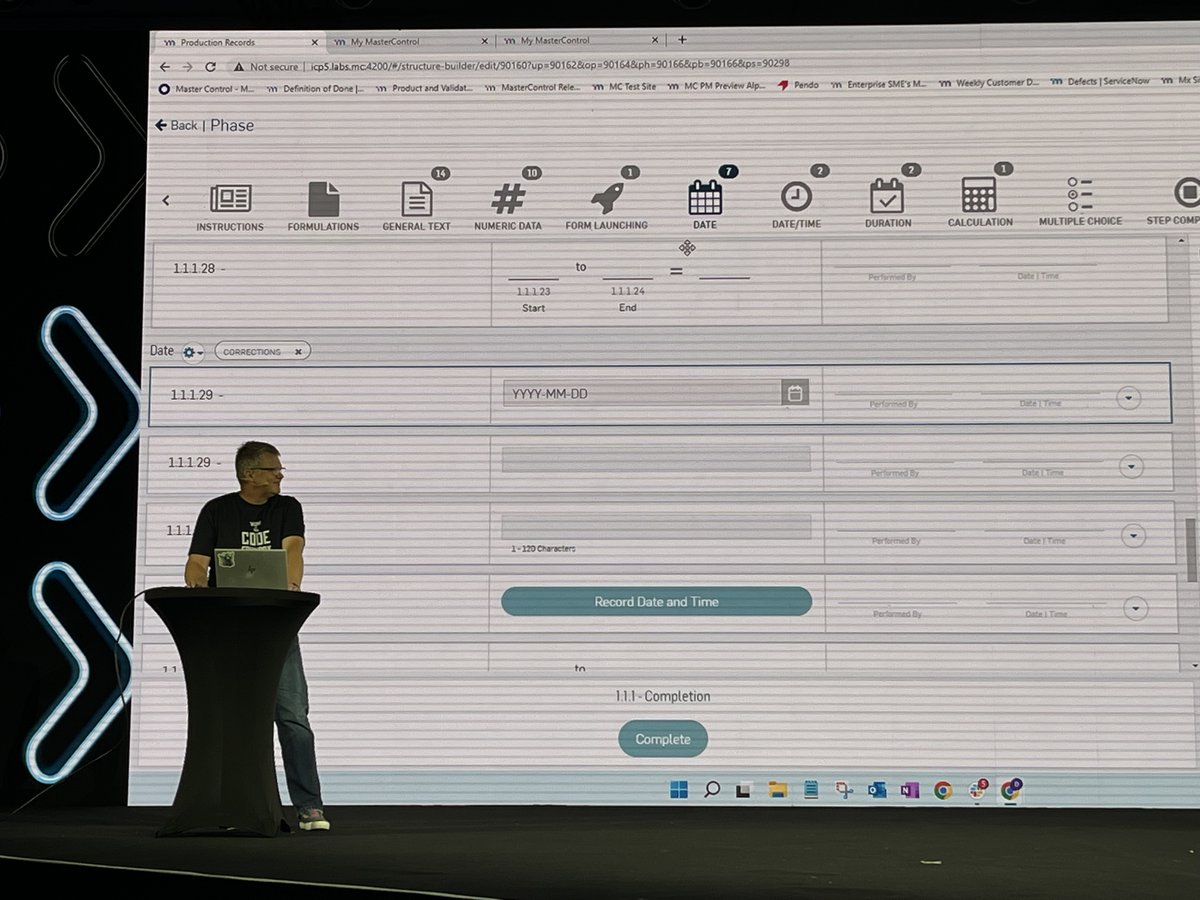The image size is (1200, 900).
Task: Reload the browser page
Action: (x=210, y=67)
